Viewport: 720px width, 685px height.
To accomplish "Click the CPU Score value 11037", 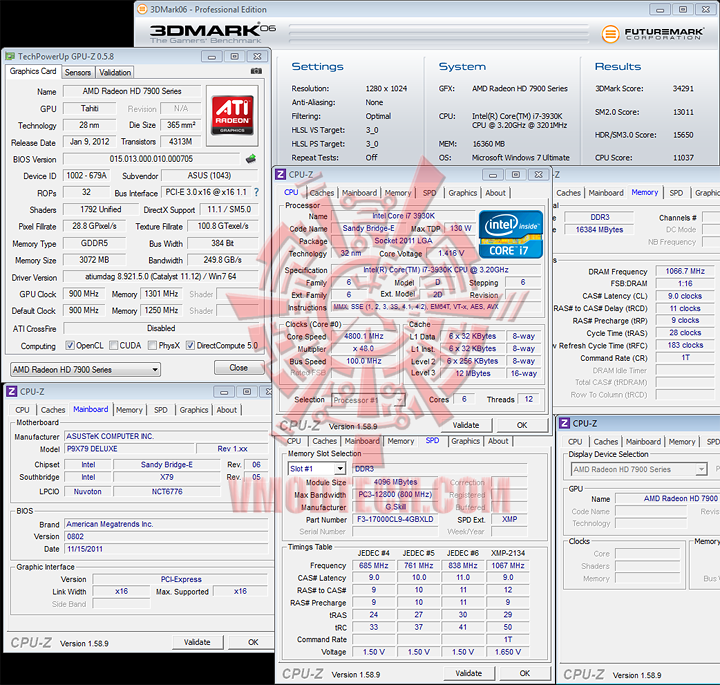I will click(x=683, y=158).
